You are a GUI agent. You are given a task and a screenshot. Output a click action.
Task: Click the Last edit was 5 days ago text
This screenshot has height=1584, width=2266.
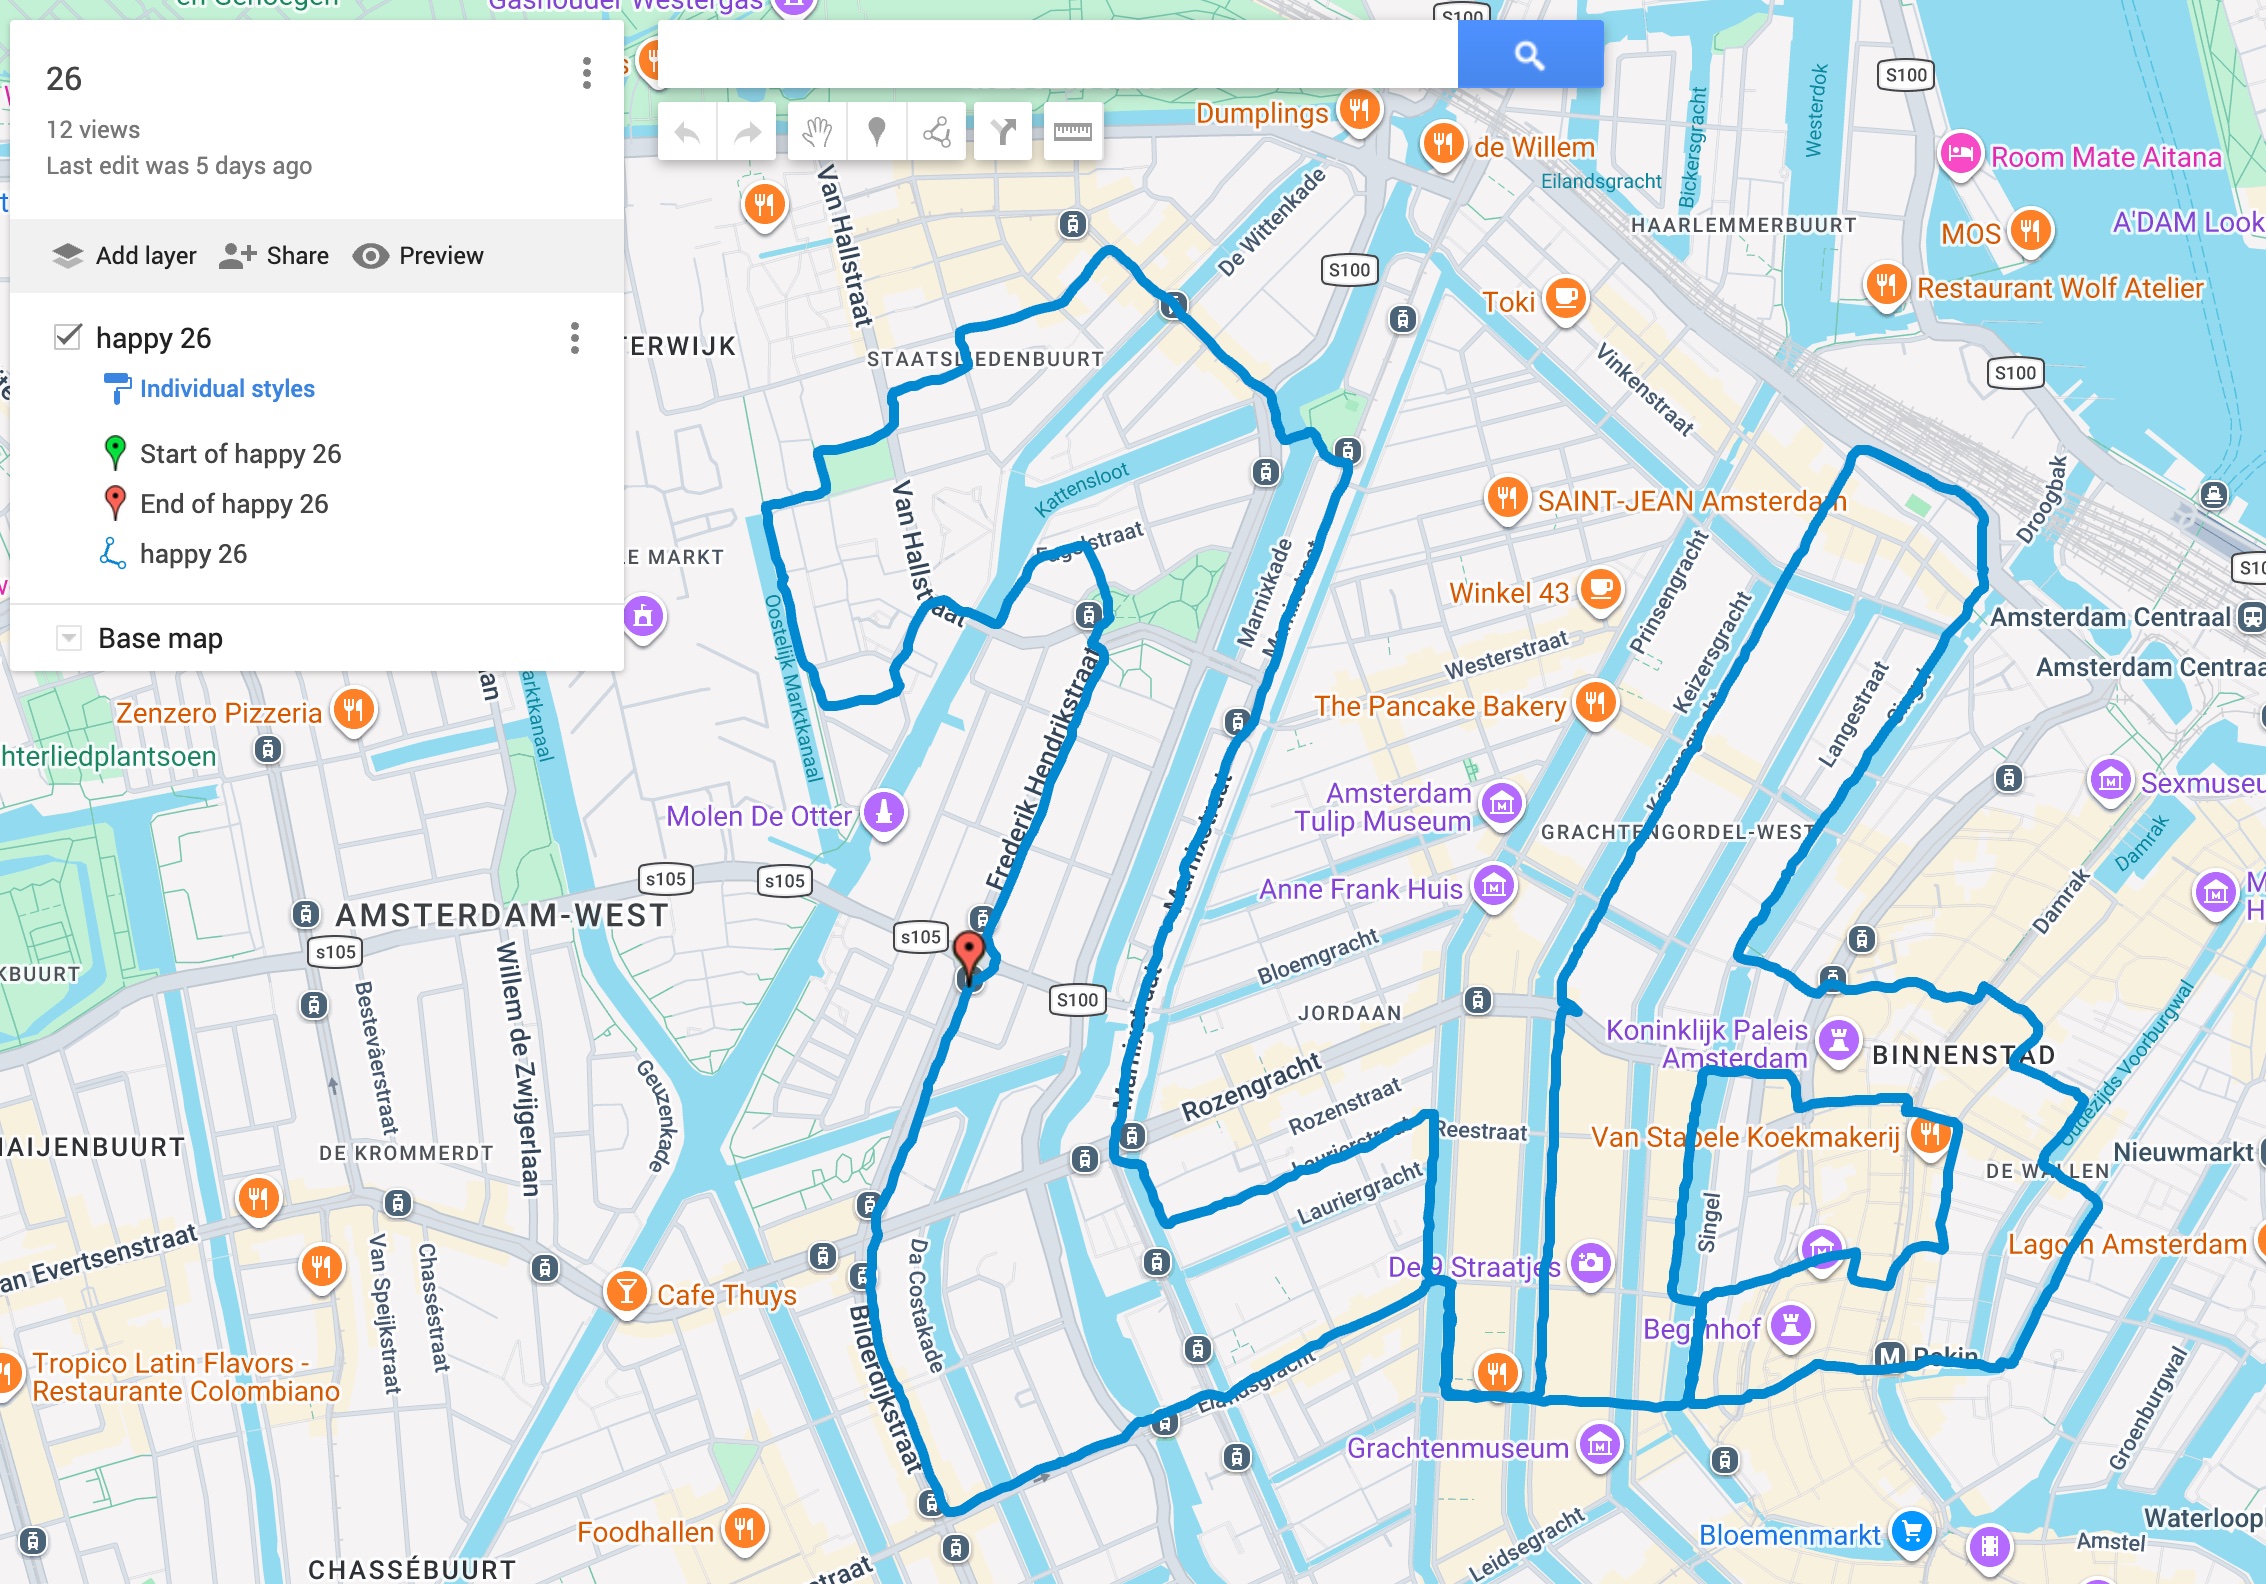179,165
